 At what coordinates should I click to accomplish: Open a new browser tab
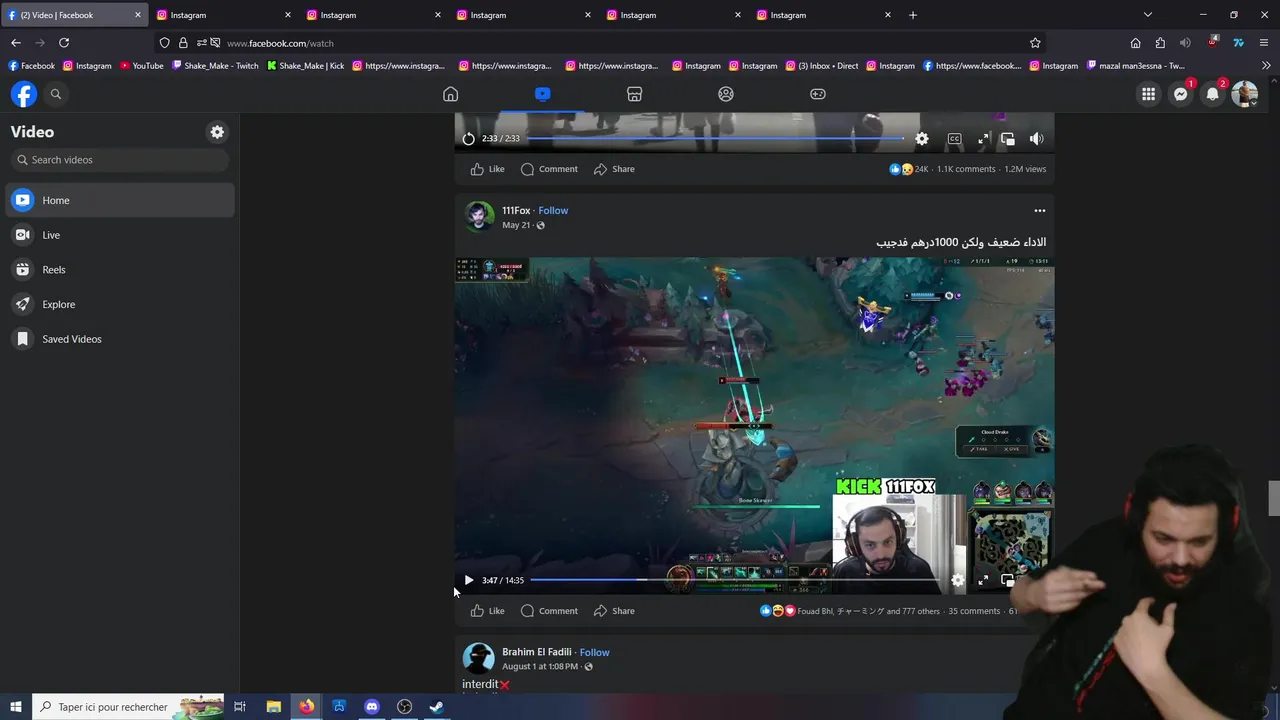click(912, 15)
